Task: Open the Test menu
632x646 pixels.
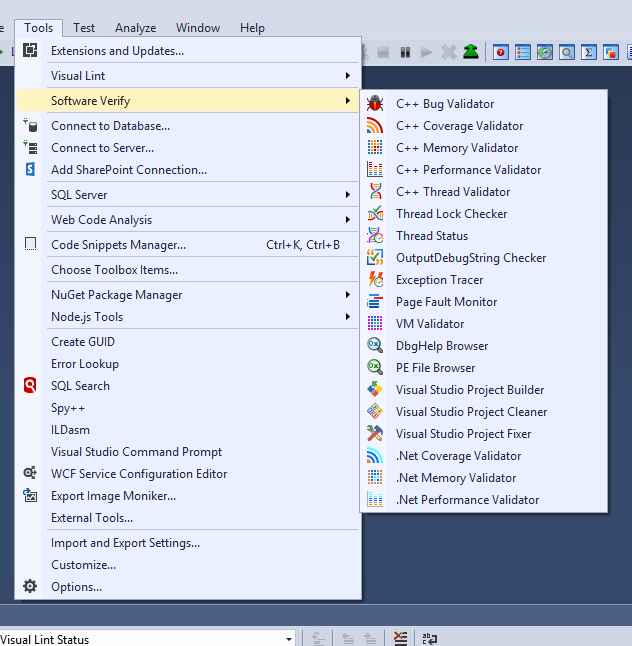Action: (84, 28)
